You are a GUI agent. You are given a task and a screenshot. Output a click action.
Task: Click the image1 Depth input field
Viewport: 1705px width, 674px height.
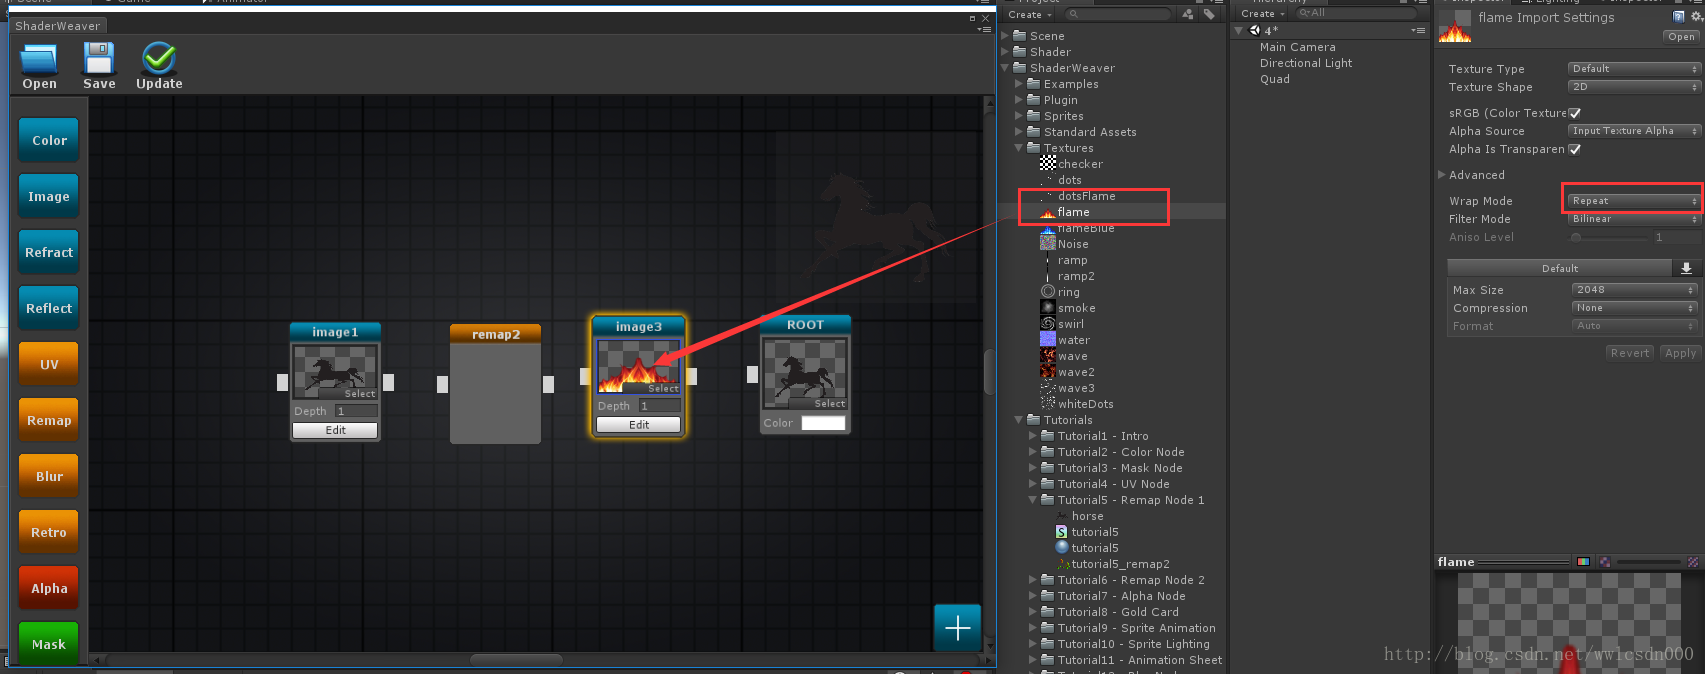pyautogui.click(x=356, y=411)
